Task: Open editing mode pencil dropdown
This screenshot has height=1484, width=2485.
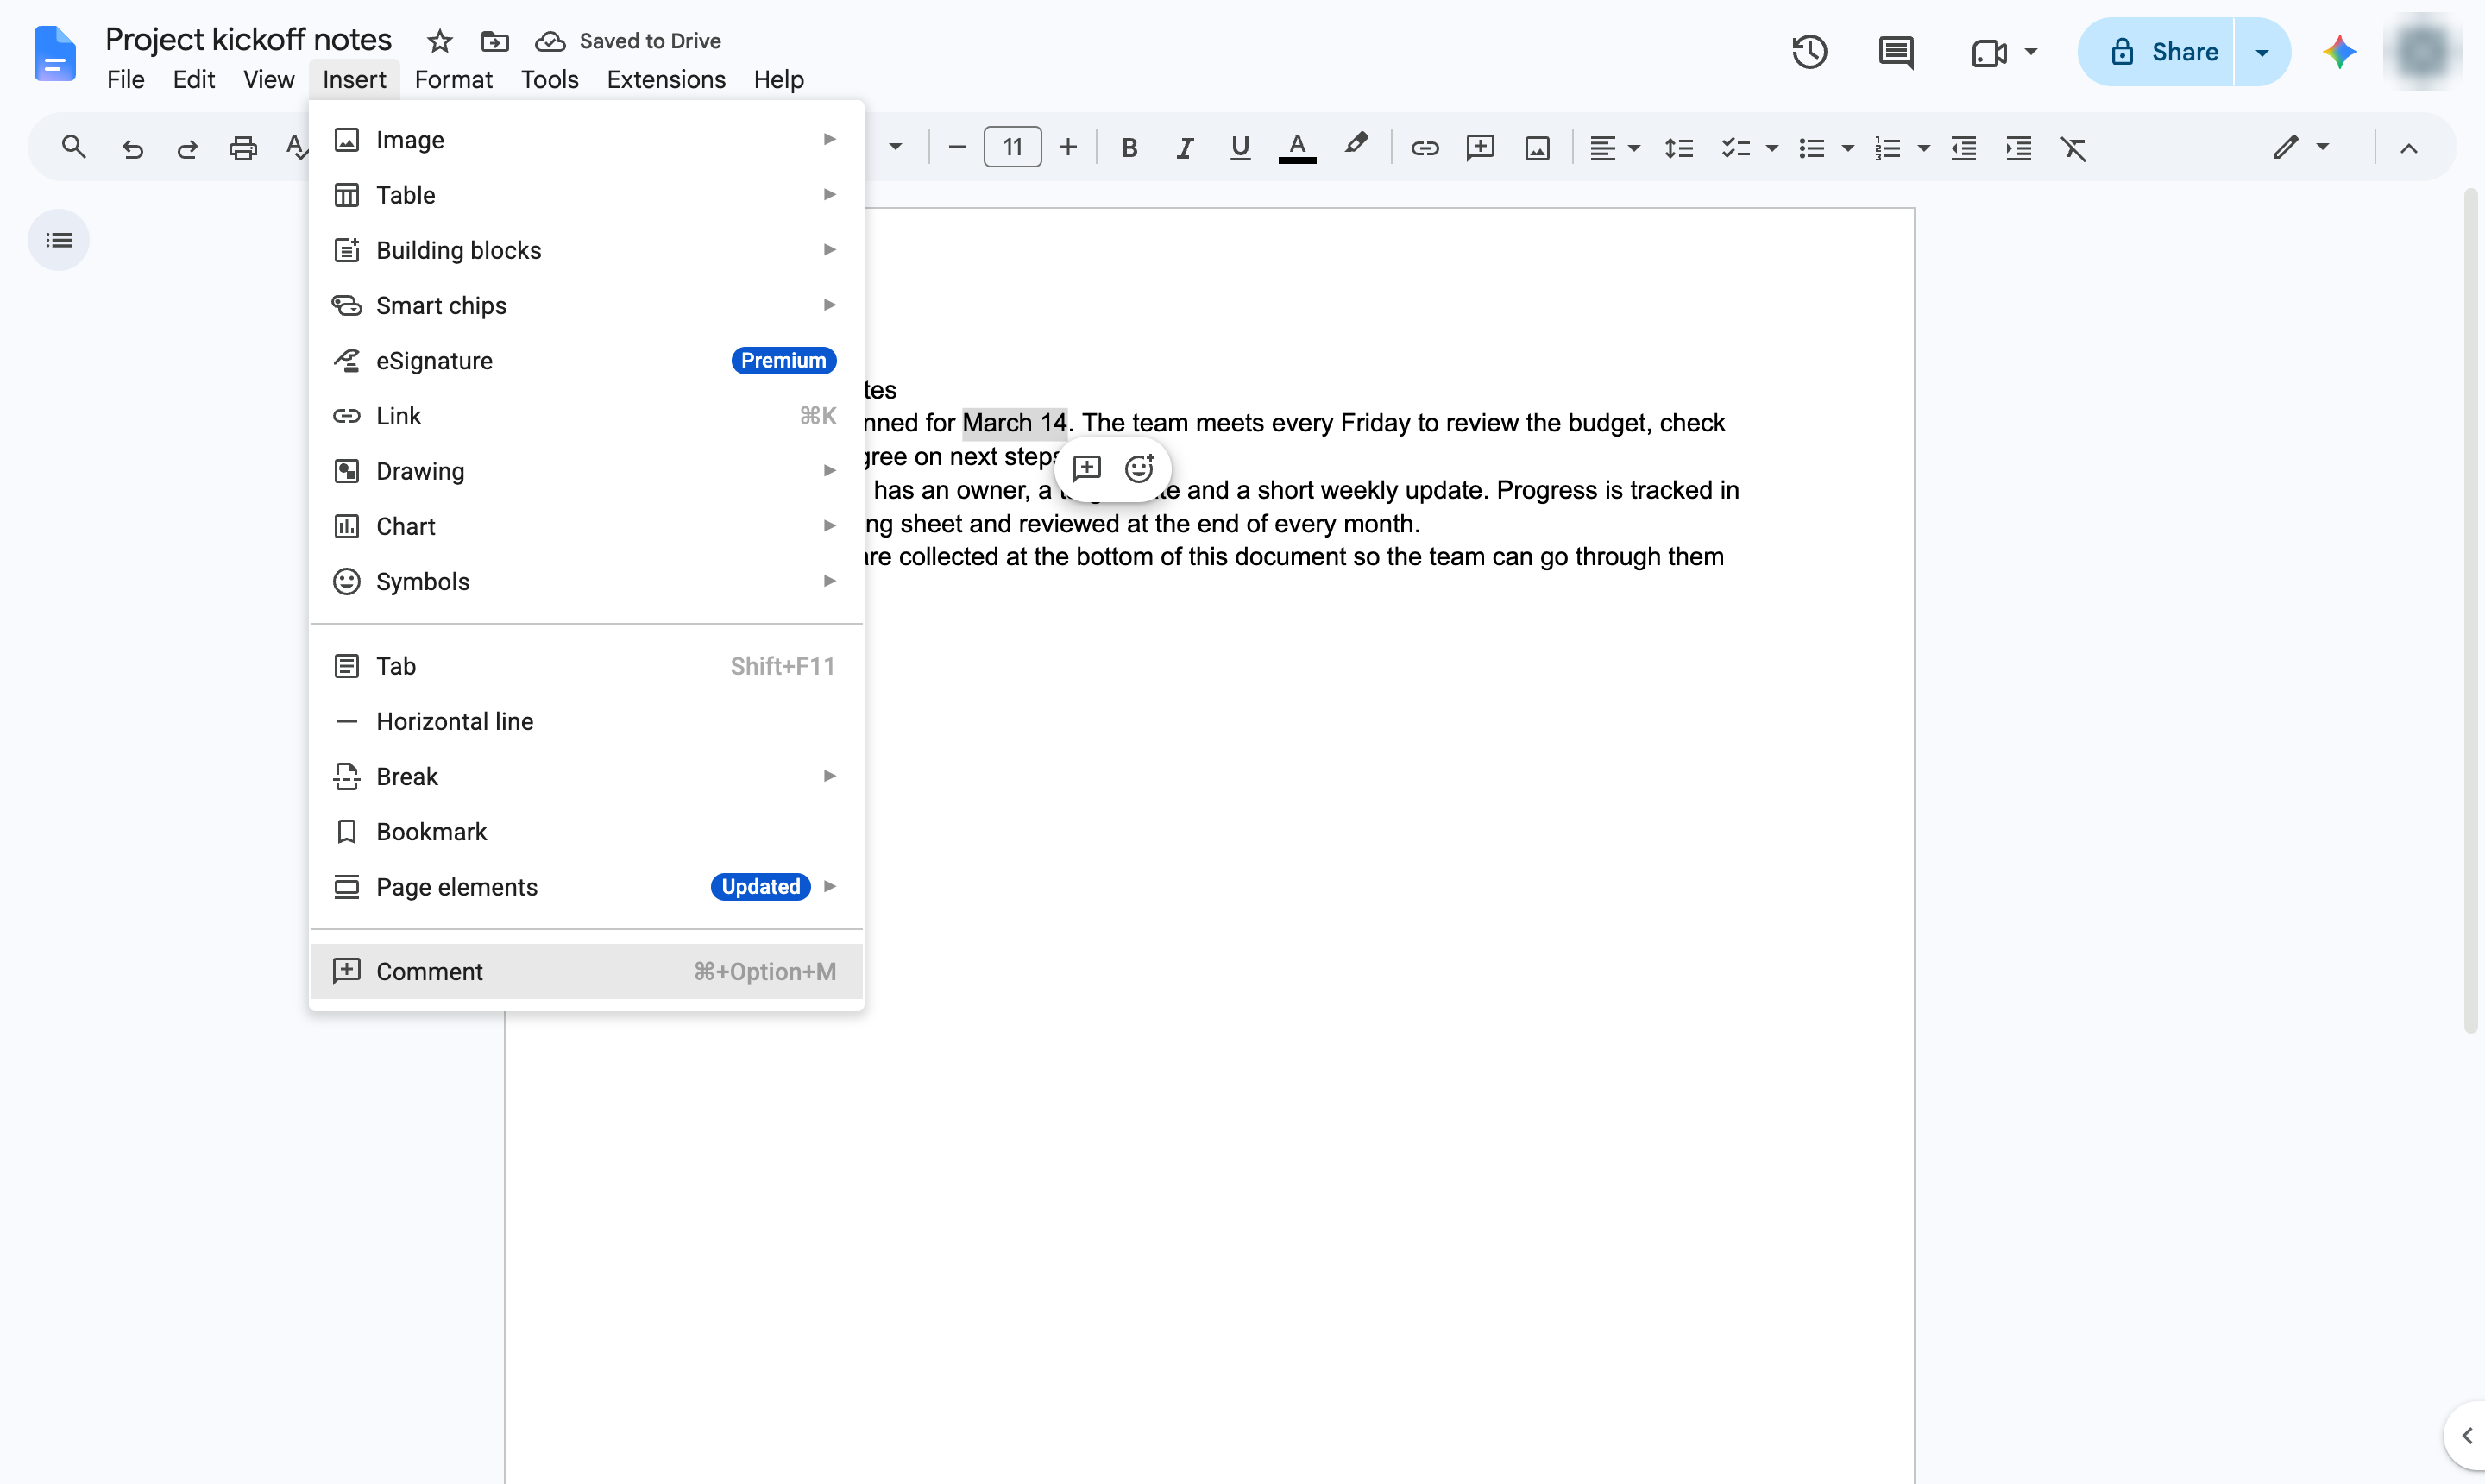Action: click(2301, 148)
